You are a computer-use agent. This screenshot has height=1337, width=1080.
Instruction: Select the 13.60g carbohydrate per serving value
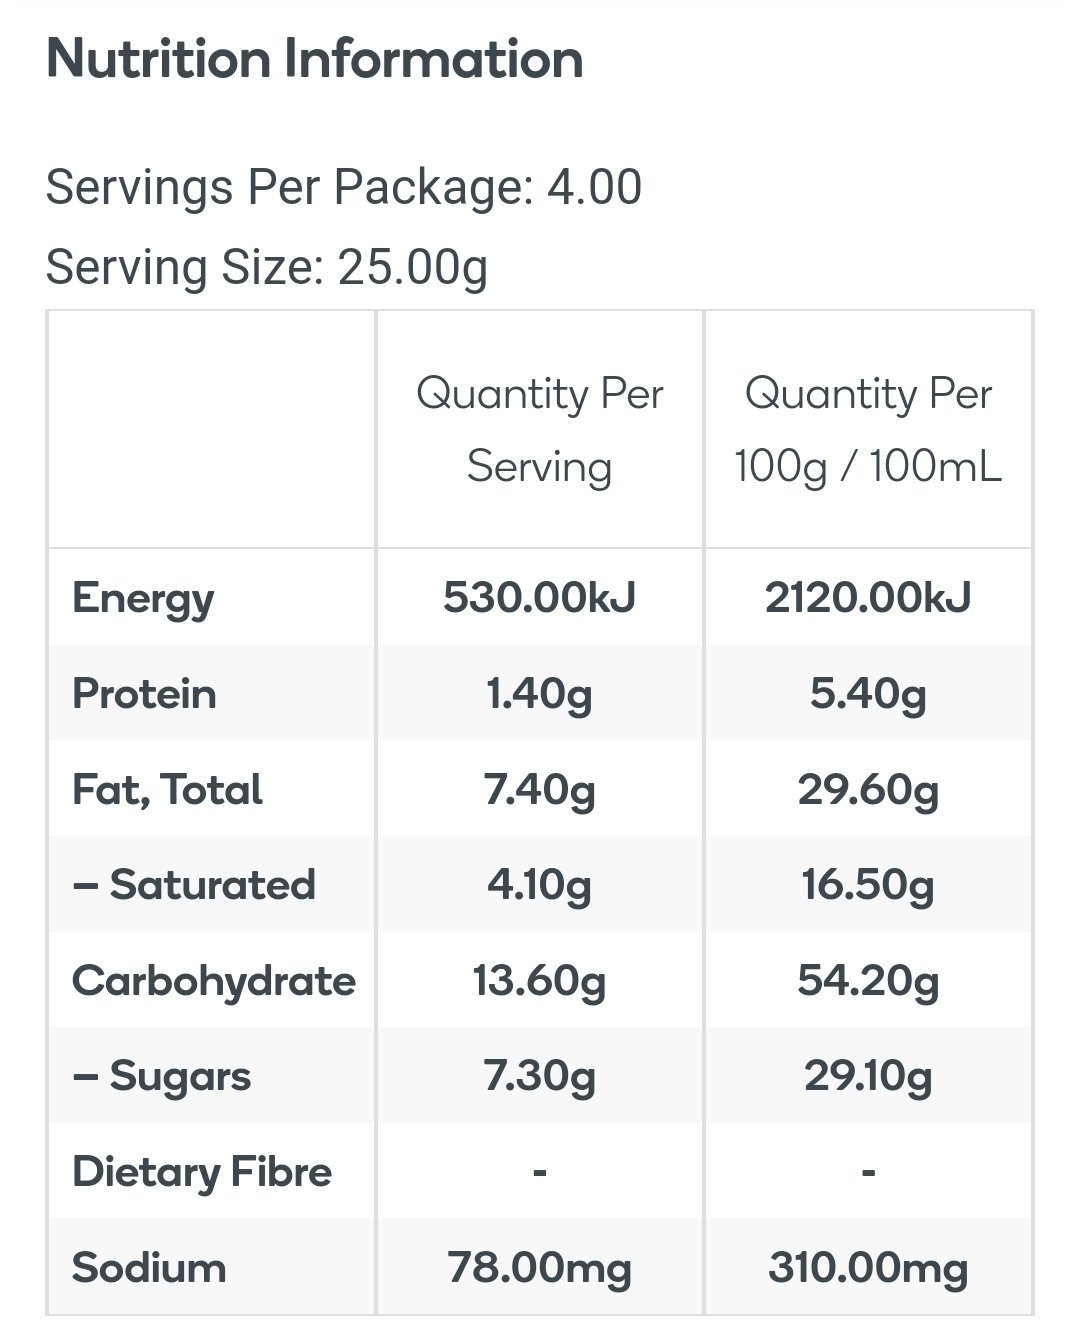click(x=540, y=981)
